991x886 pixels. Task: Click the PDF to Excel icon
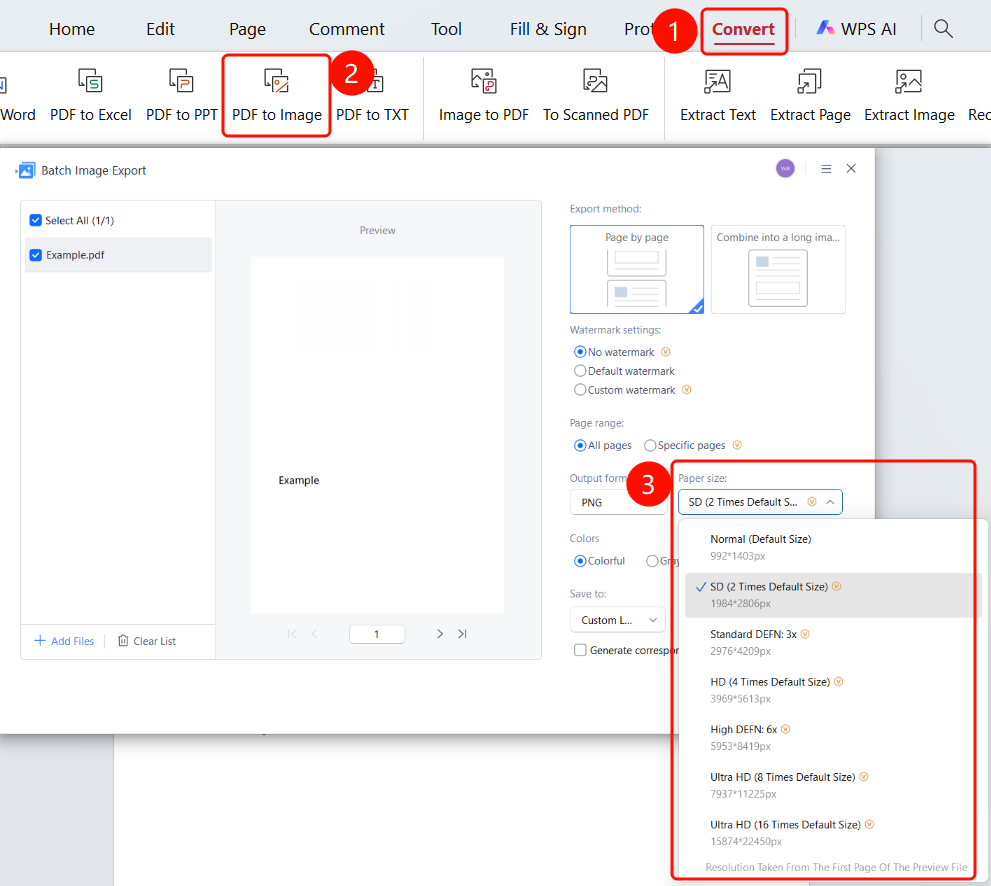click(x=90, y=81)
